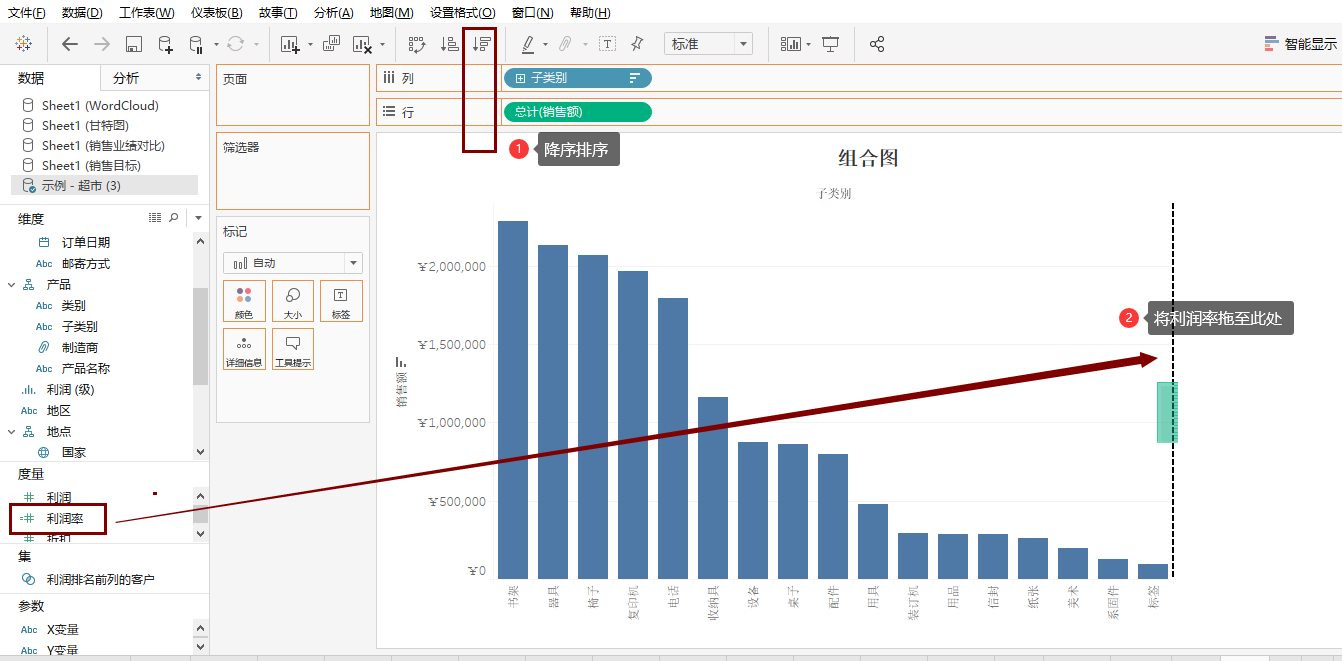Select data source Sheet1 (WordCloud)

(x=100, y=105)
